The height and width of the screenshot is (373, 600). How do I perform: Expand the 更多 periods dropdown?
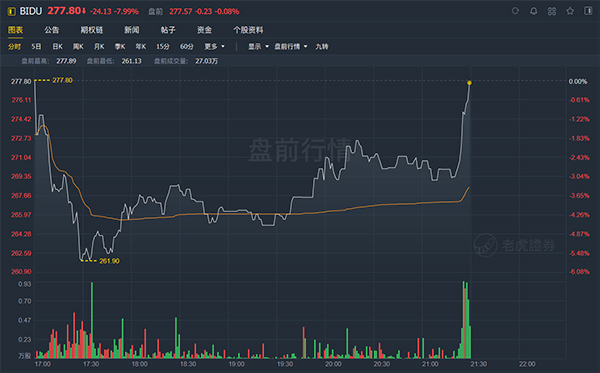click(214, 47)
